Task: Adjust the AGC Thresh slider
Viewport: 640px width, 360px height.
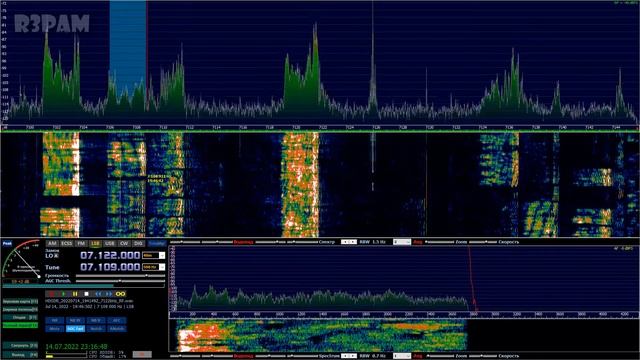Action: coord(120,281)
